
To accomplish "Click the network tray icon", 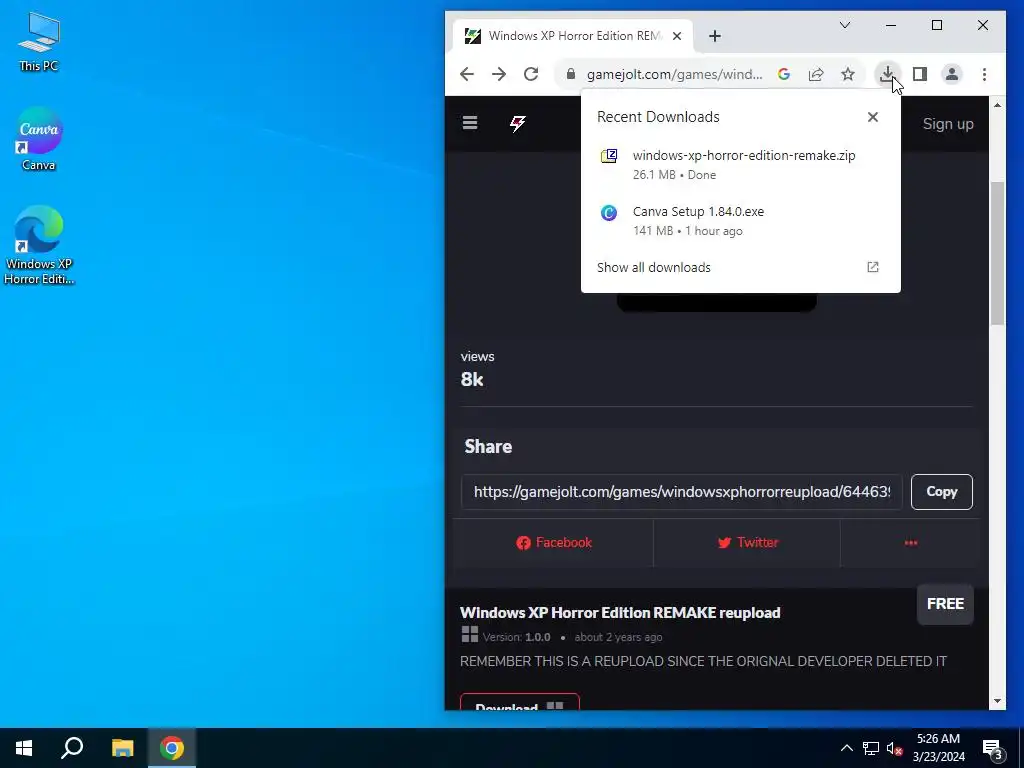I will click(x=871, y=748).
